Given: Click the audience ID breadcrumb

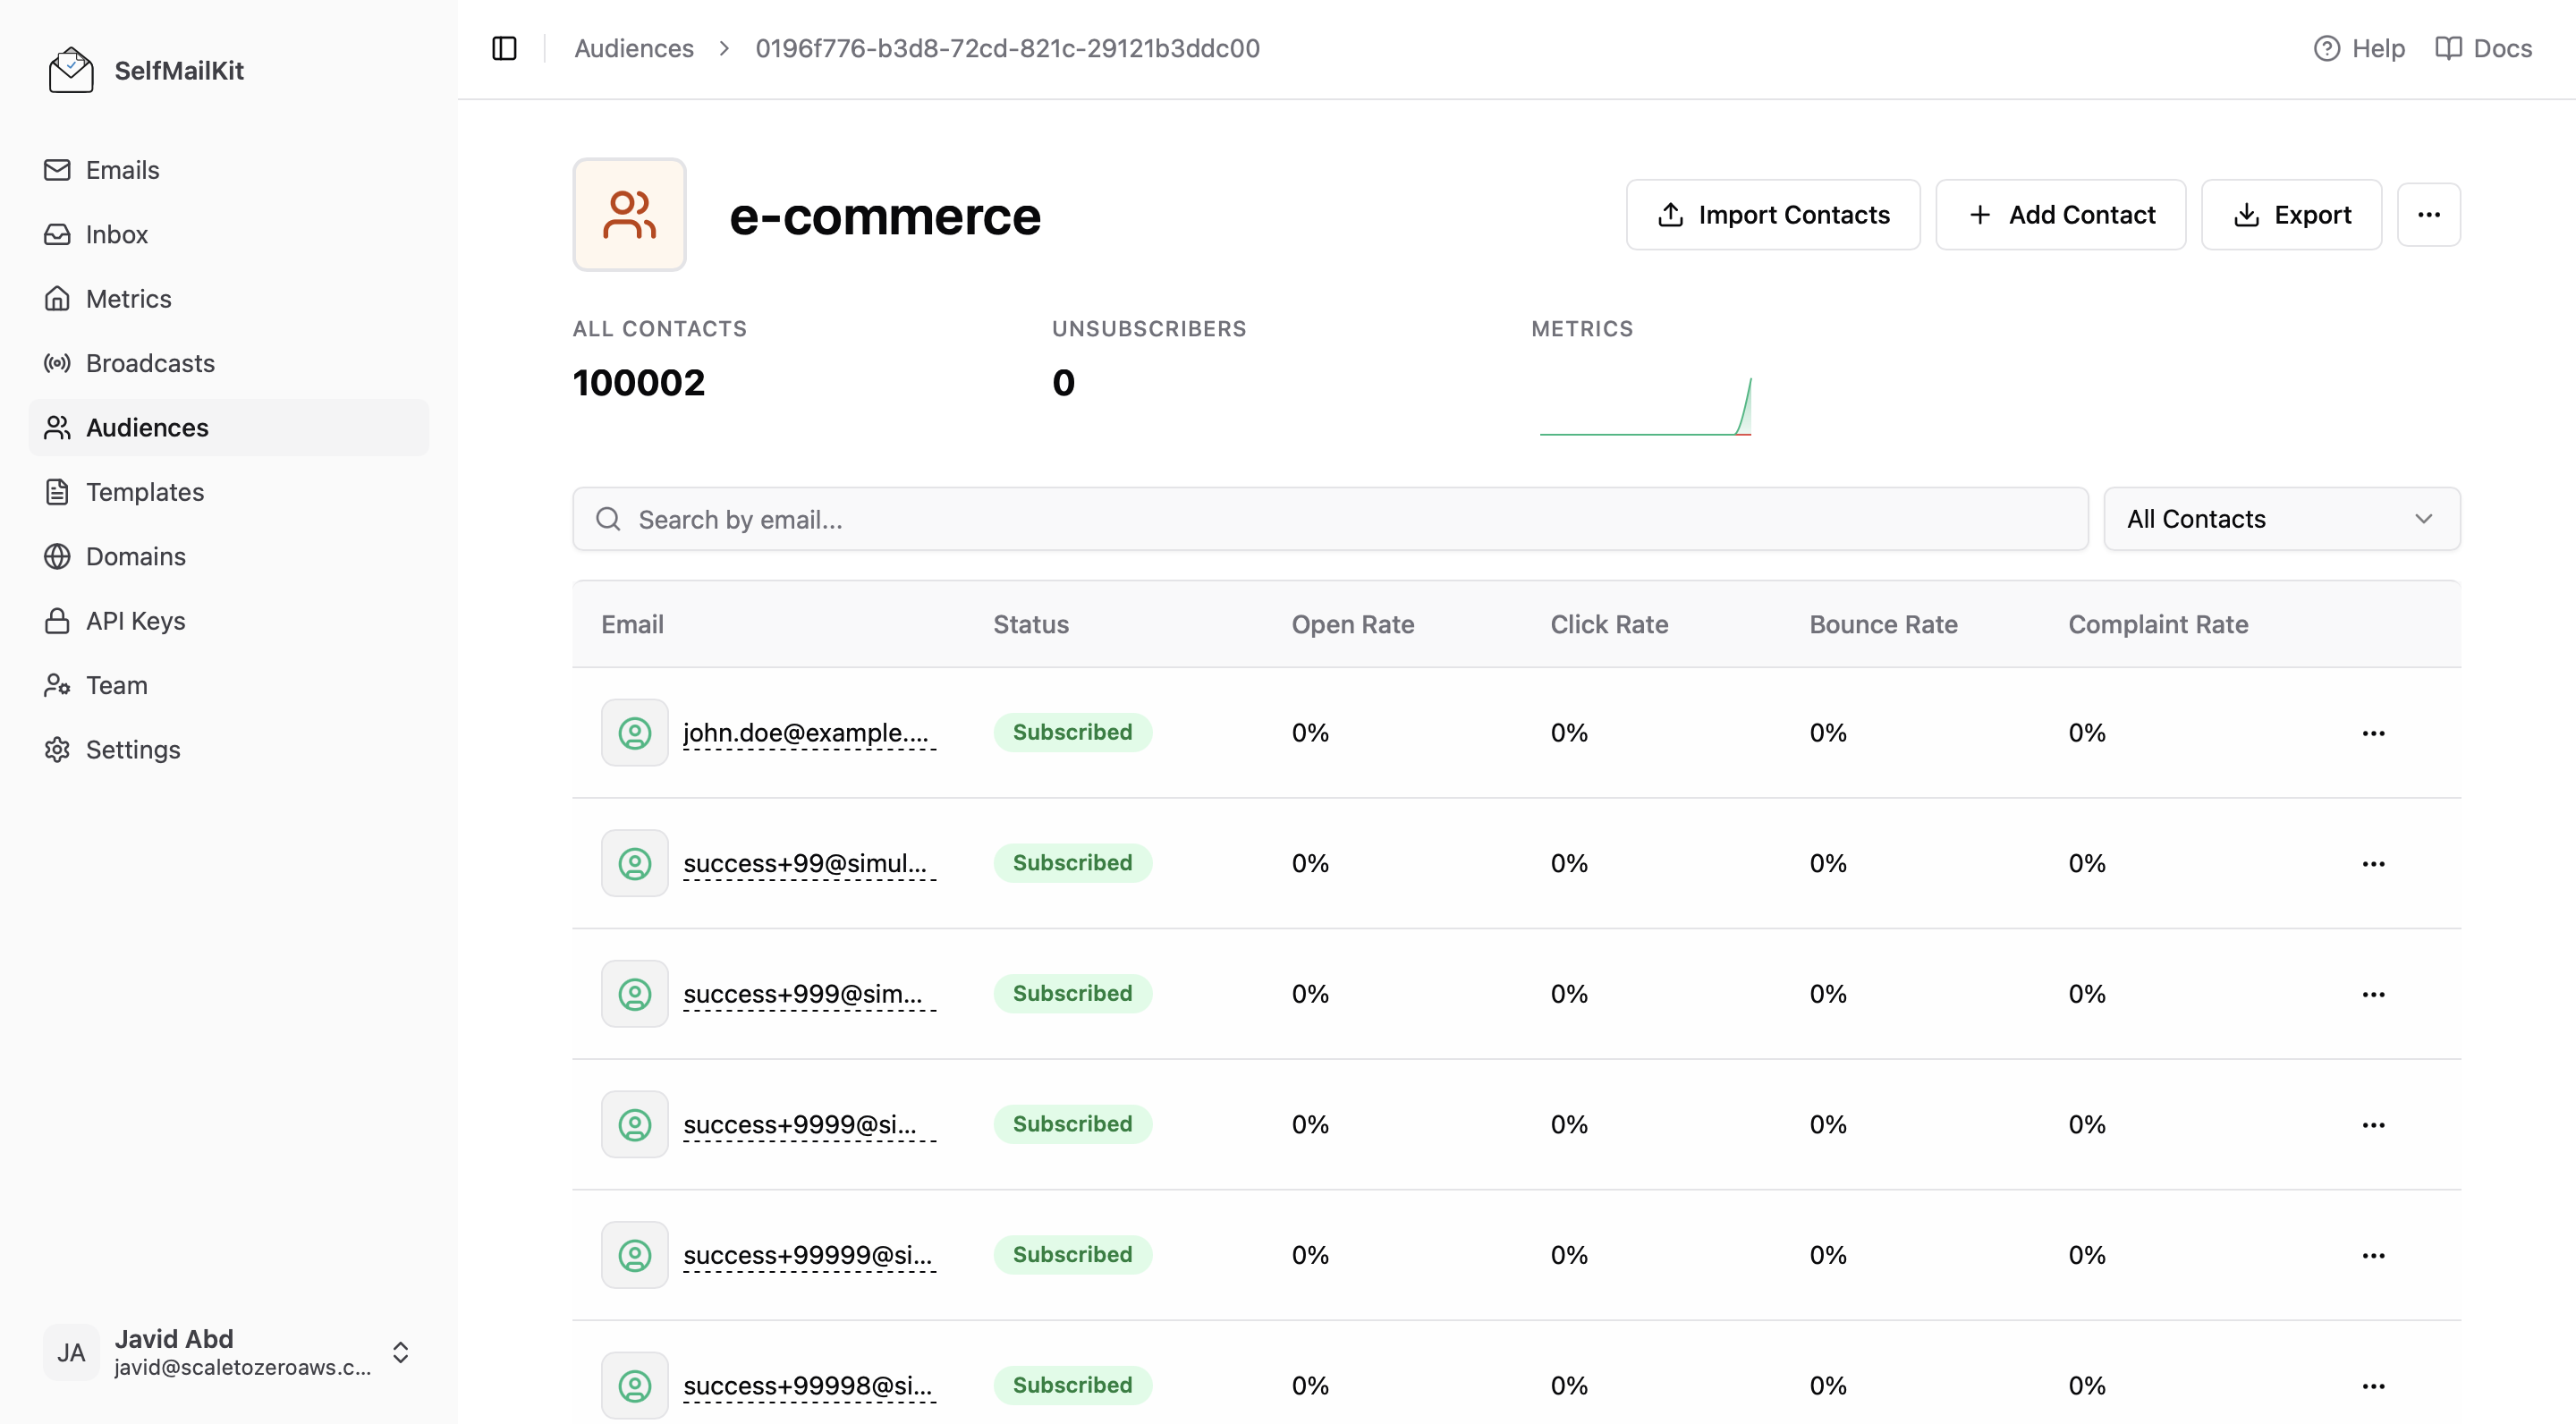Looking at the screenshot, I should pyautogui.click(x=1007, y=48).
